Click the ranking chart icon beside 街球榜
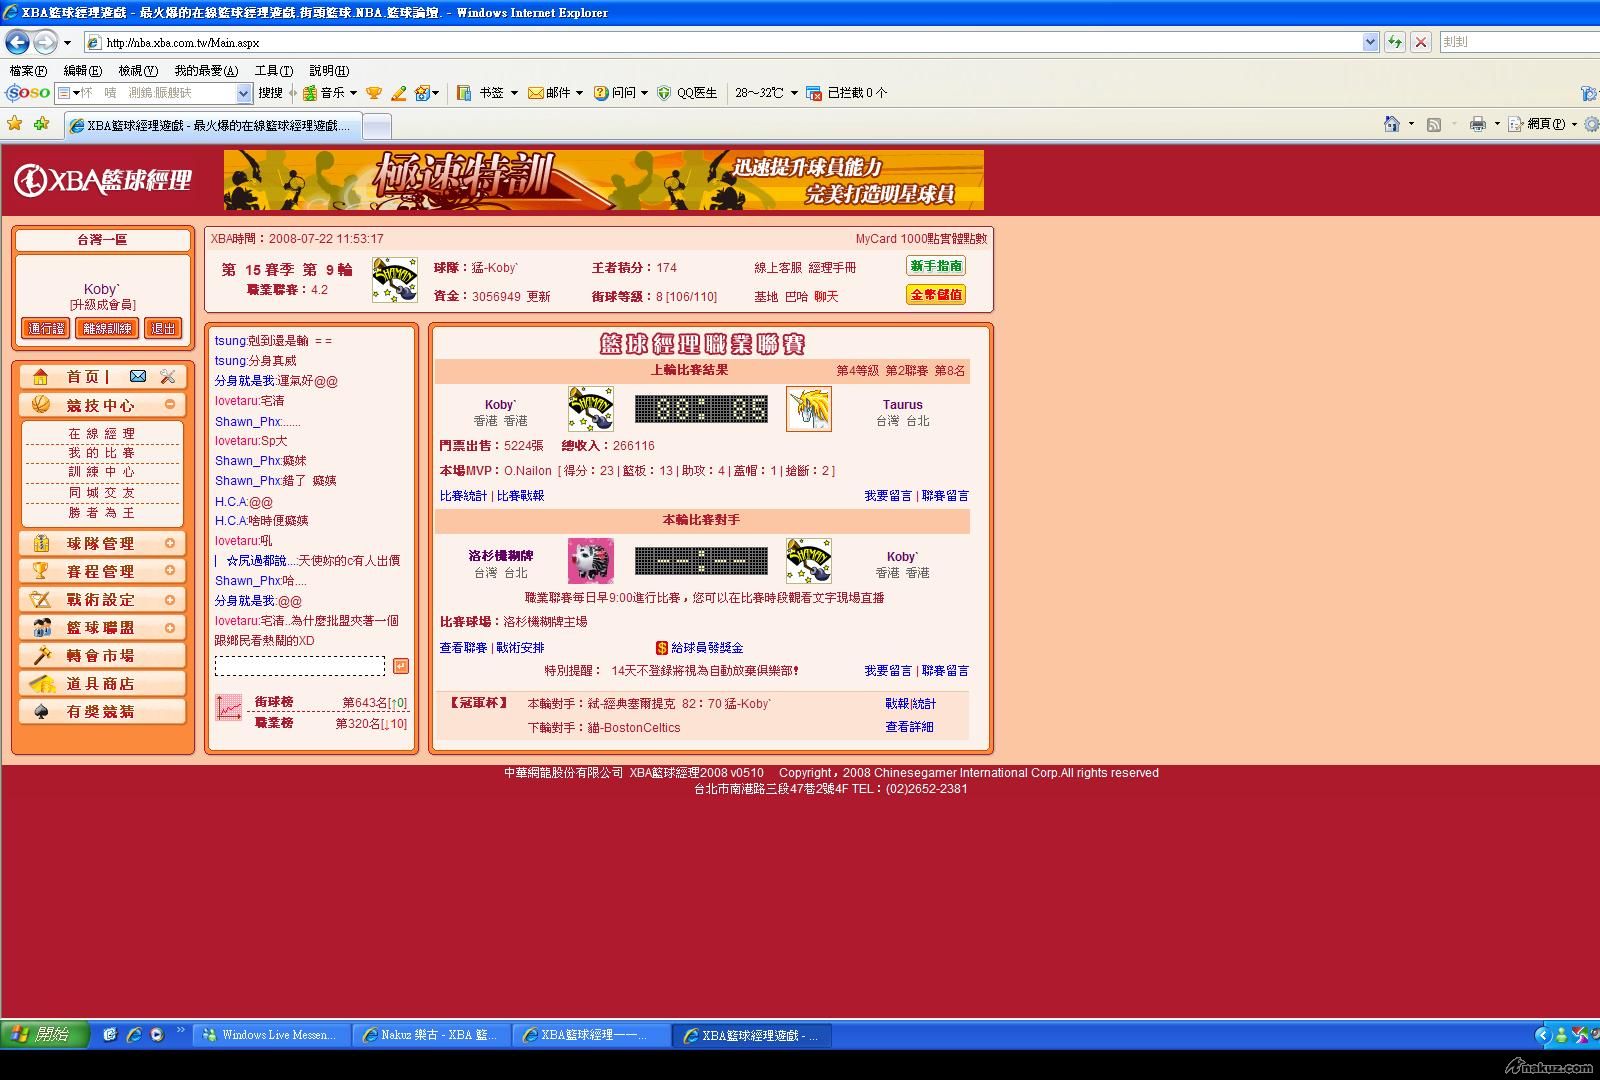This screenshot has height=1080, width=1600. coord(229,708)
